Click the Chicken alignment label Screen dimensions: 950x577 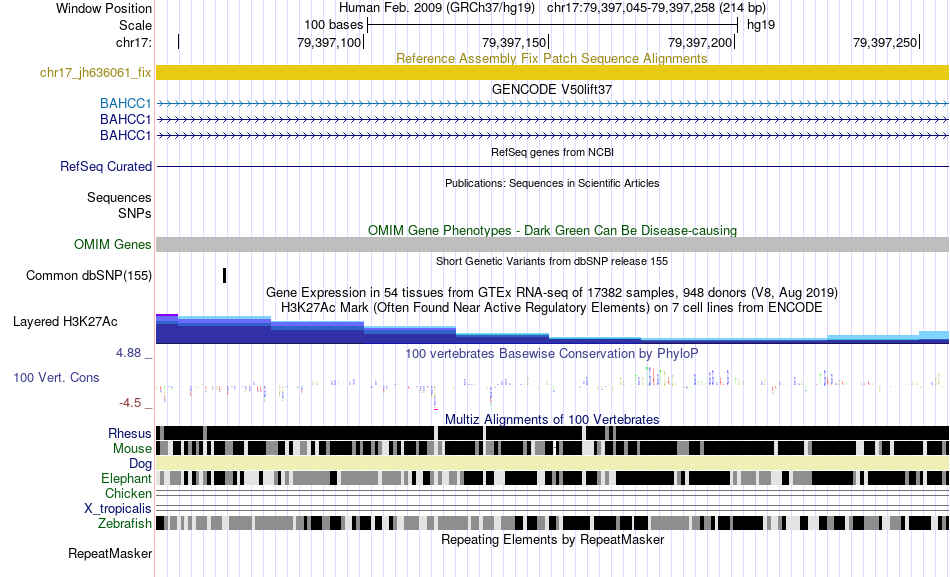(x=128, y=493)
